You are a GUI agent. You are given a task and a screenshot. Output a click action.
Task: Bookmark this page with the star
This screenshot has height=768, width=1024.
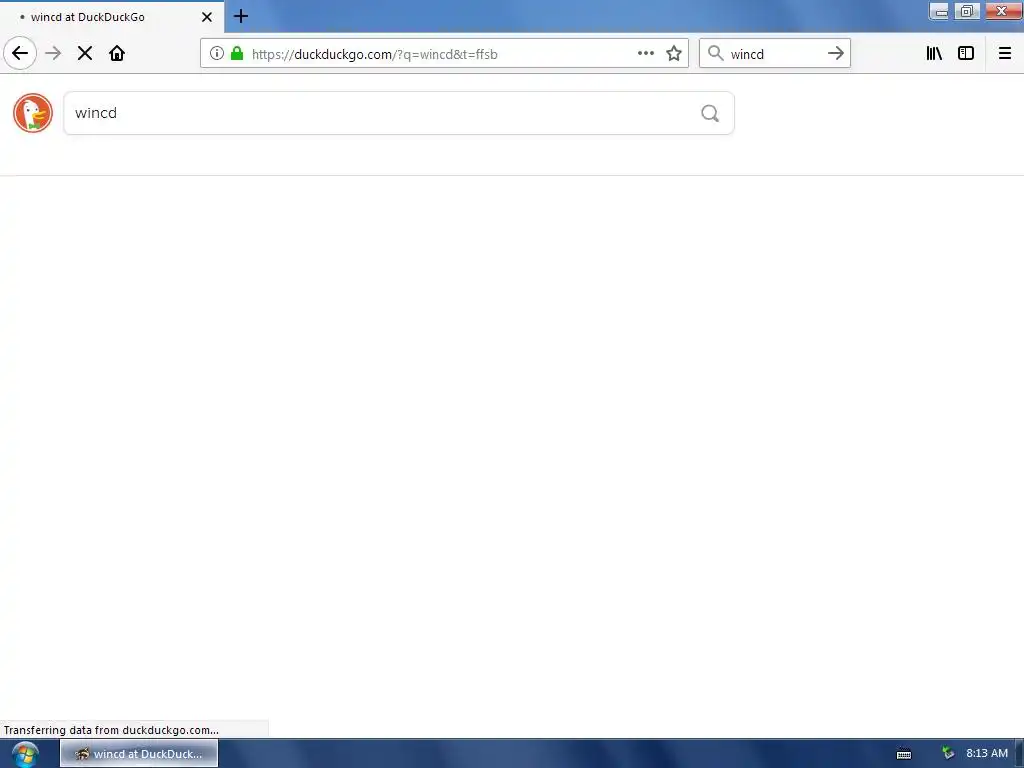tap(674, 53)
